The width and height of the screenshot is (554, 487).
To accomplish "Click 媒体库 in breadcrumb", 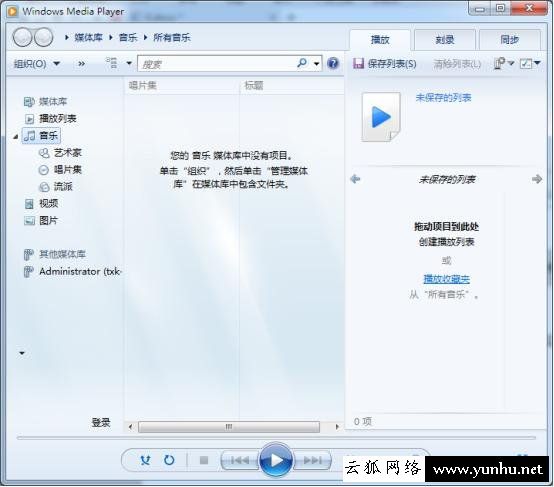I will tap(88, 37).
